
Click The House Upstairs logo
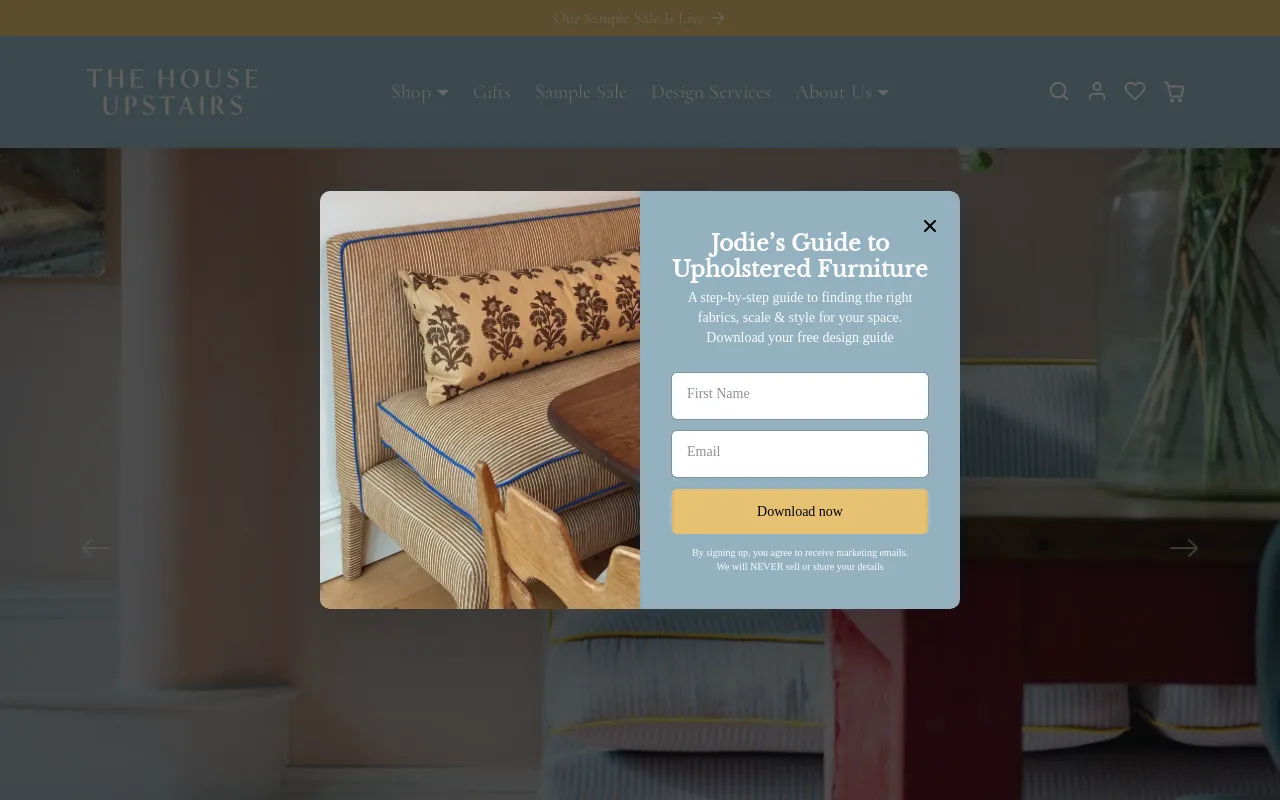click(x=172, y=92)
